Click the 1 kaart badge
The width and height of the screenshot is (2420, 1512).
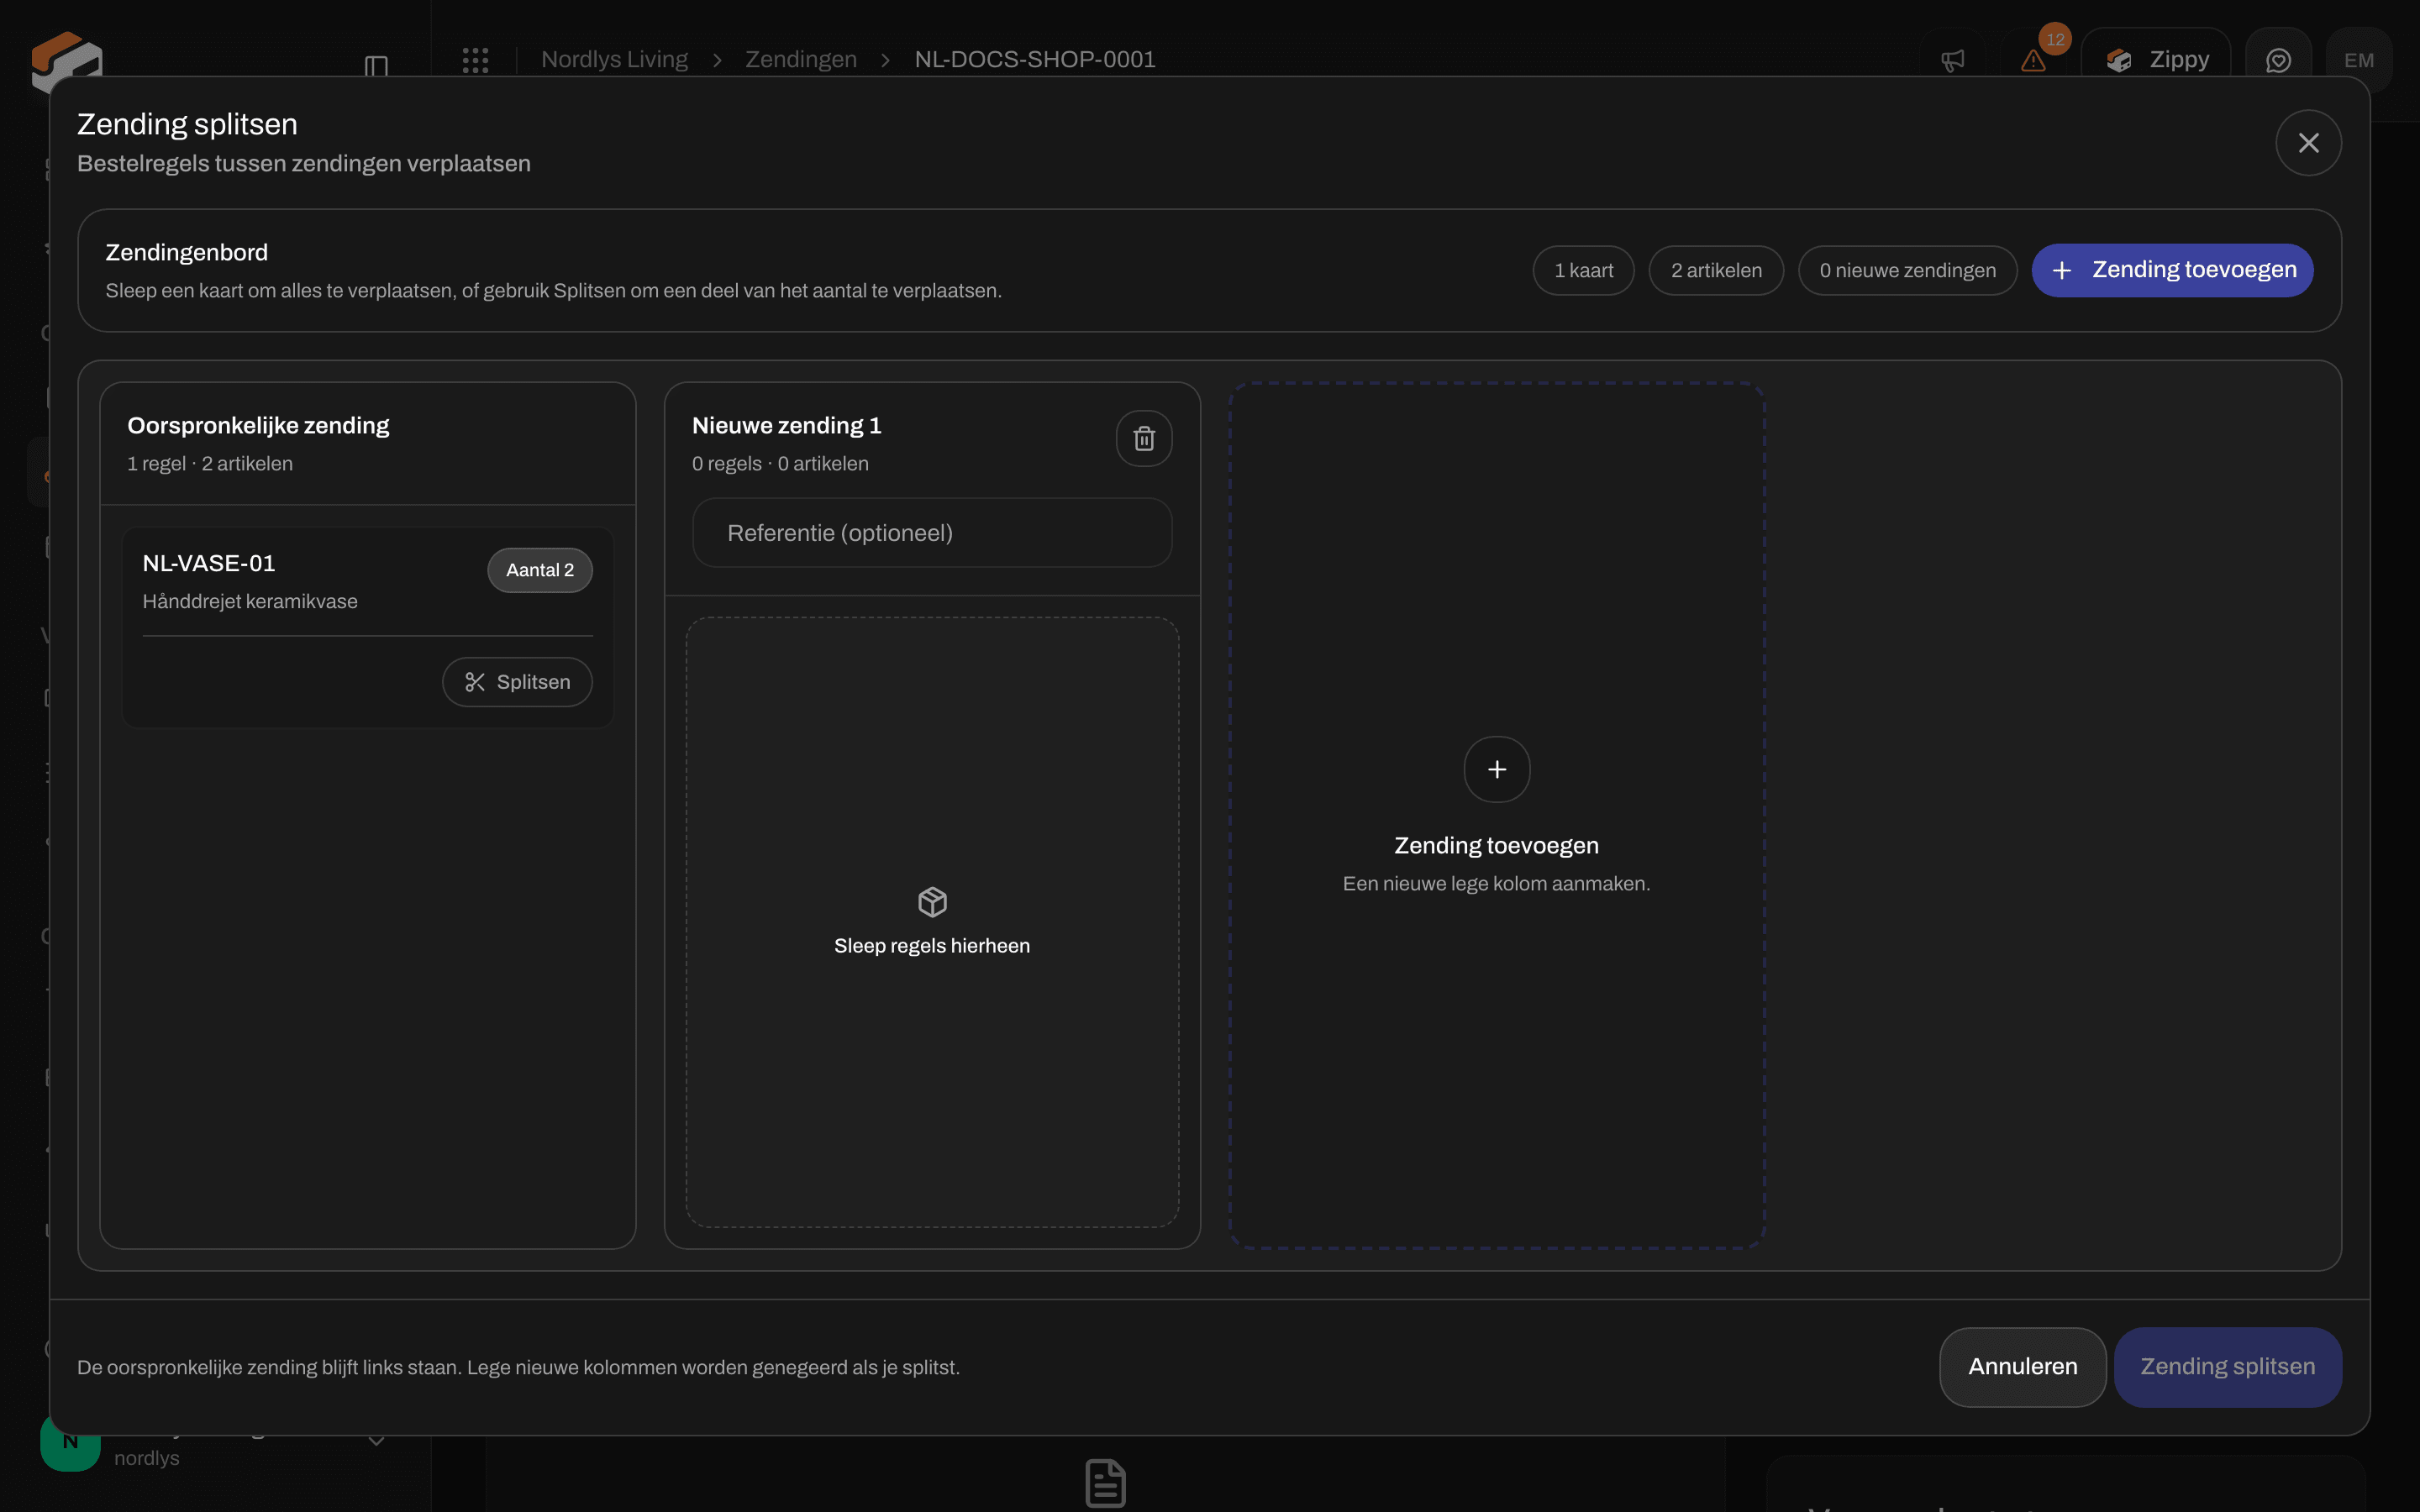point(1584,271)
